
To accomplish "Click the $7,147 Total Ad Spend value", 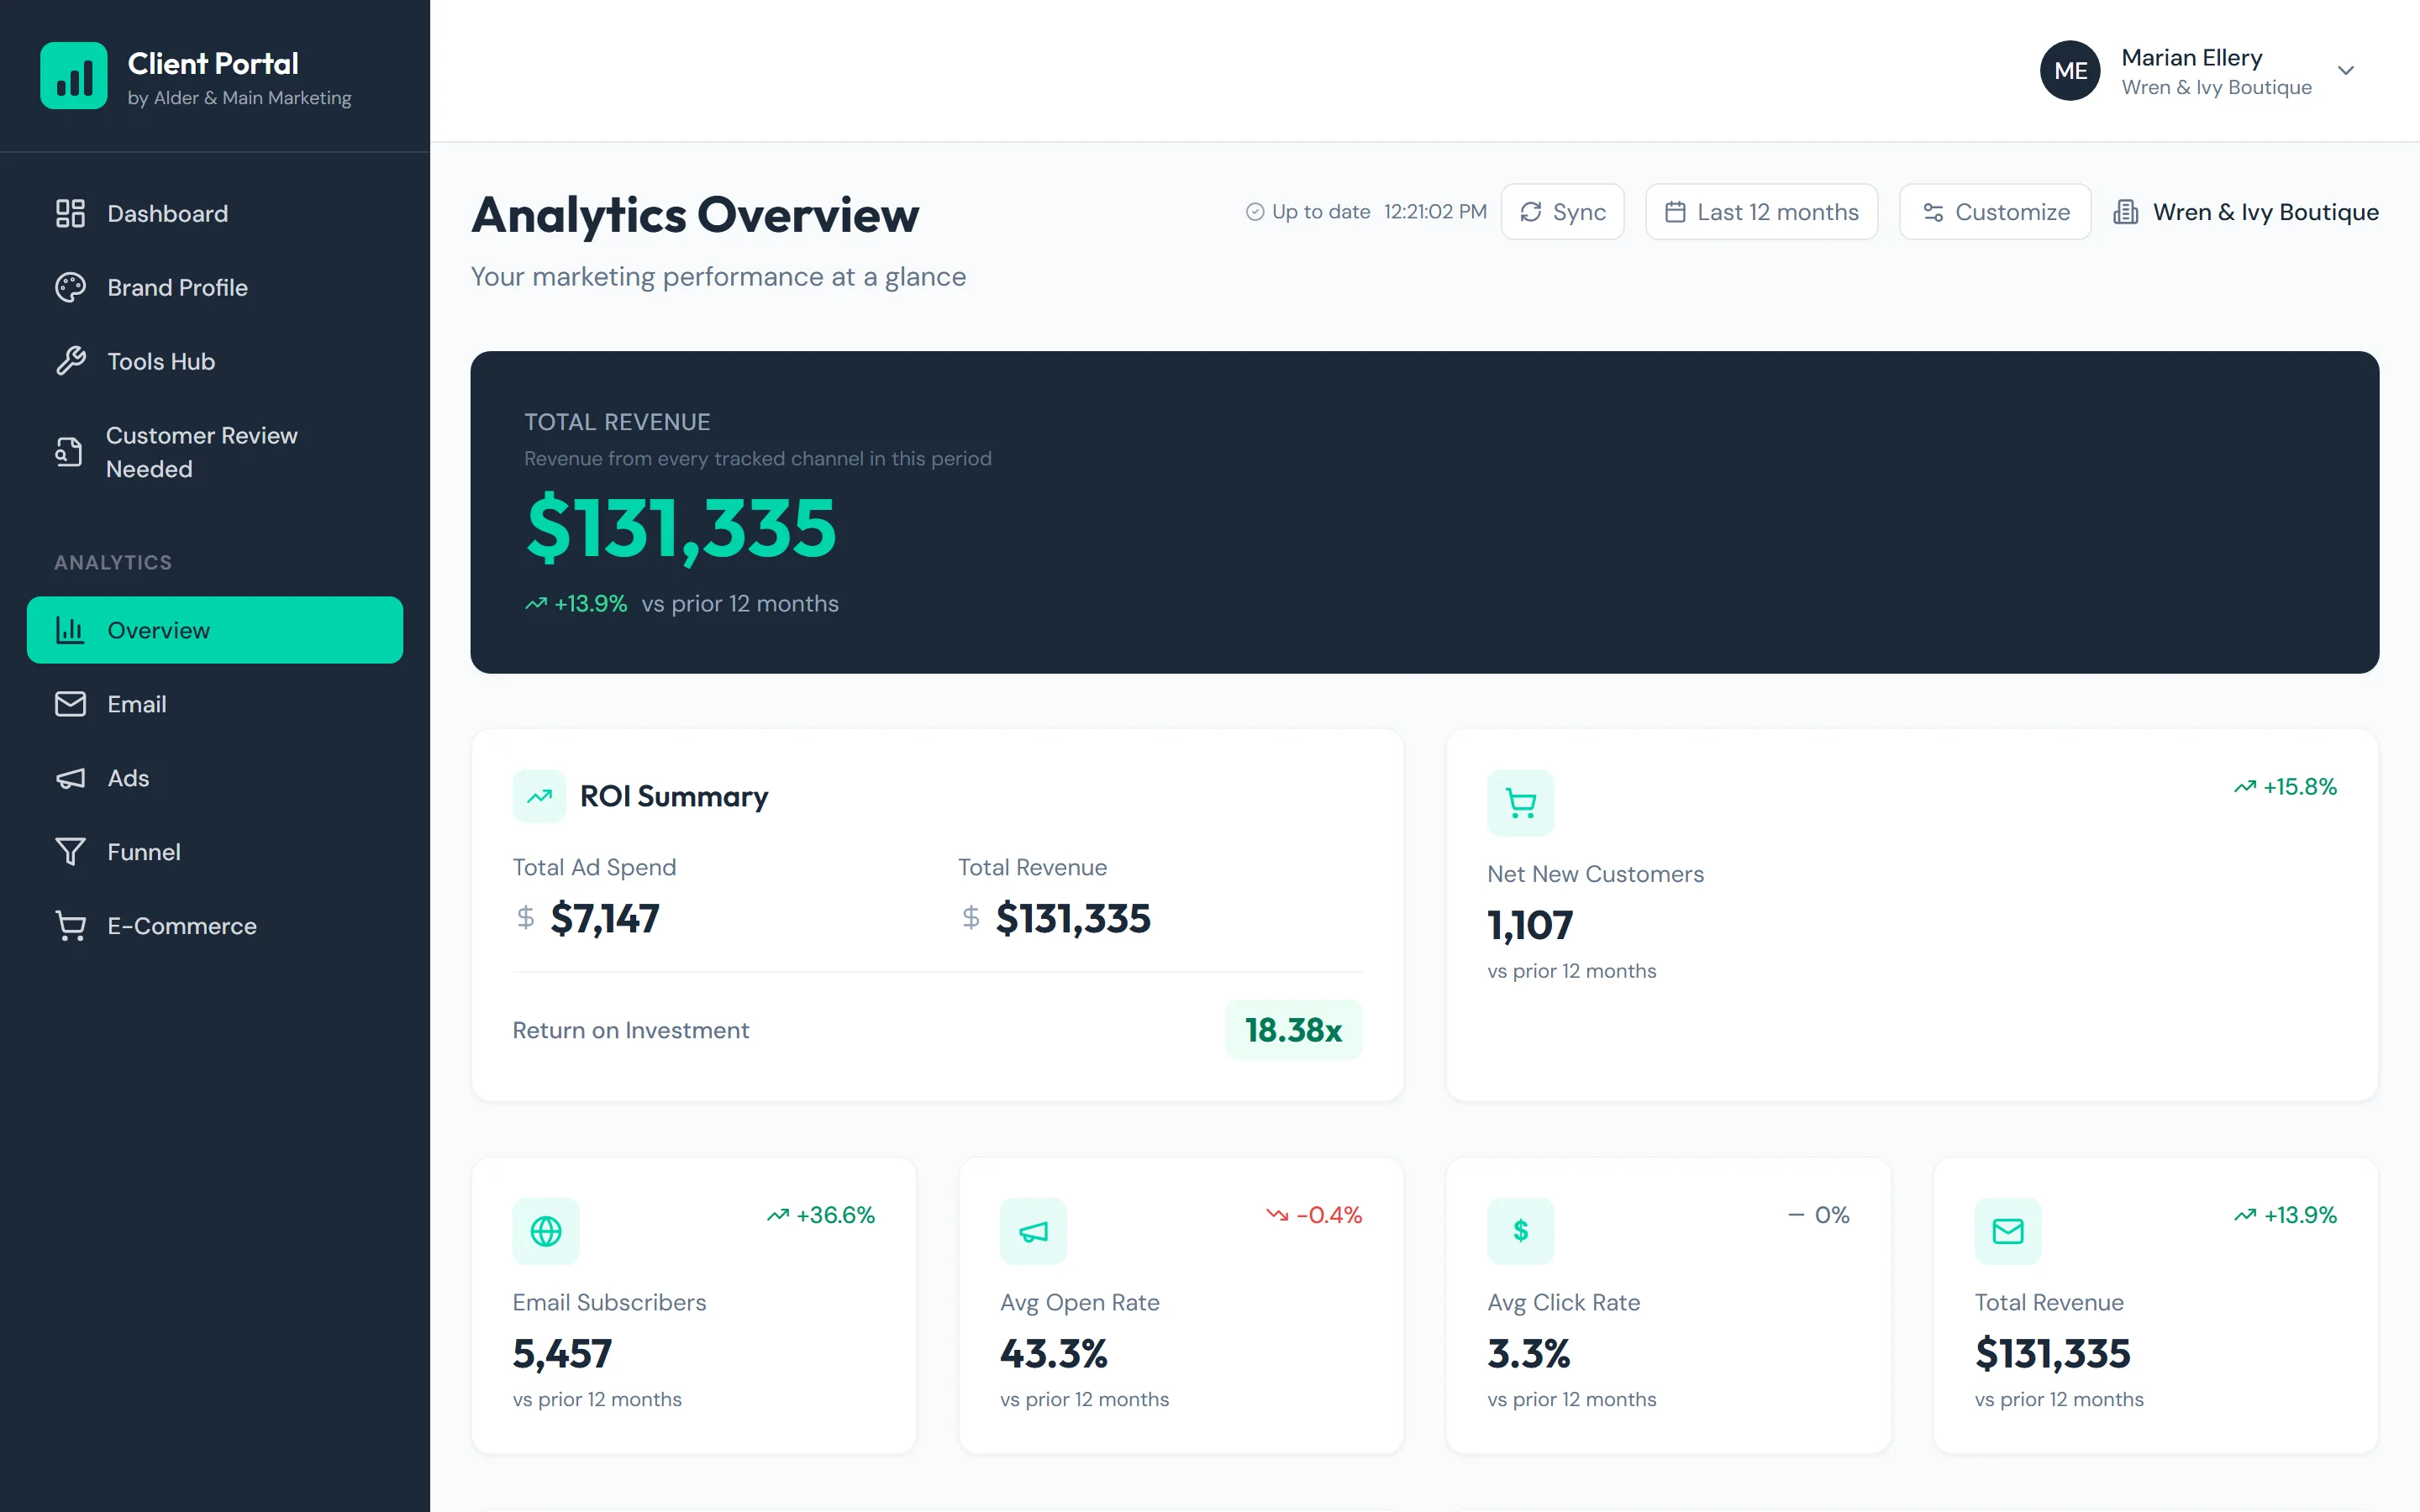I will [605, 918].
